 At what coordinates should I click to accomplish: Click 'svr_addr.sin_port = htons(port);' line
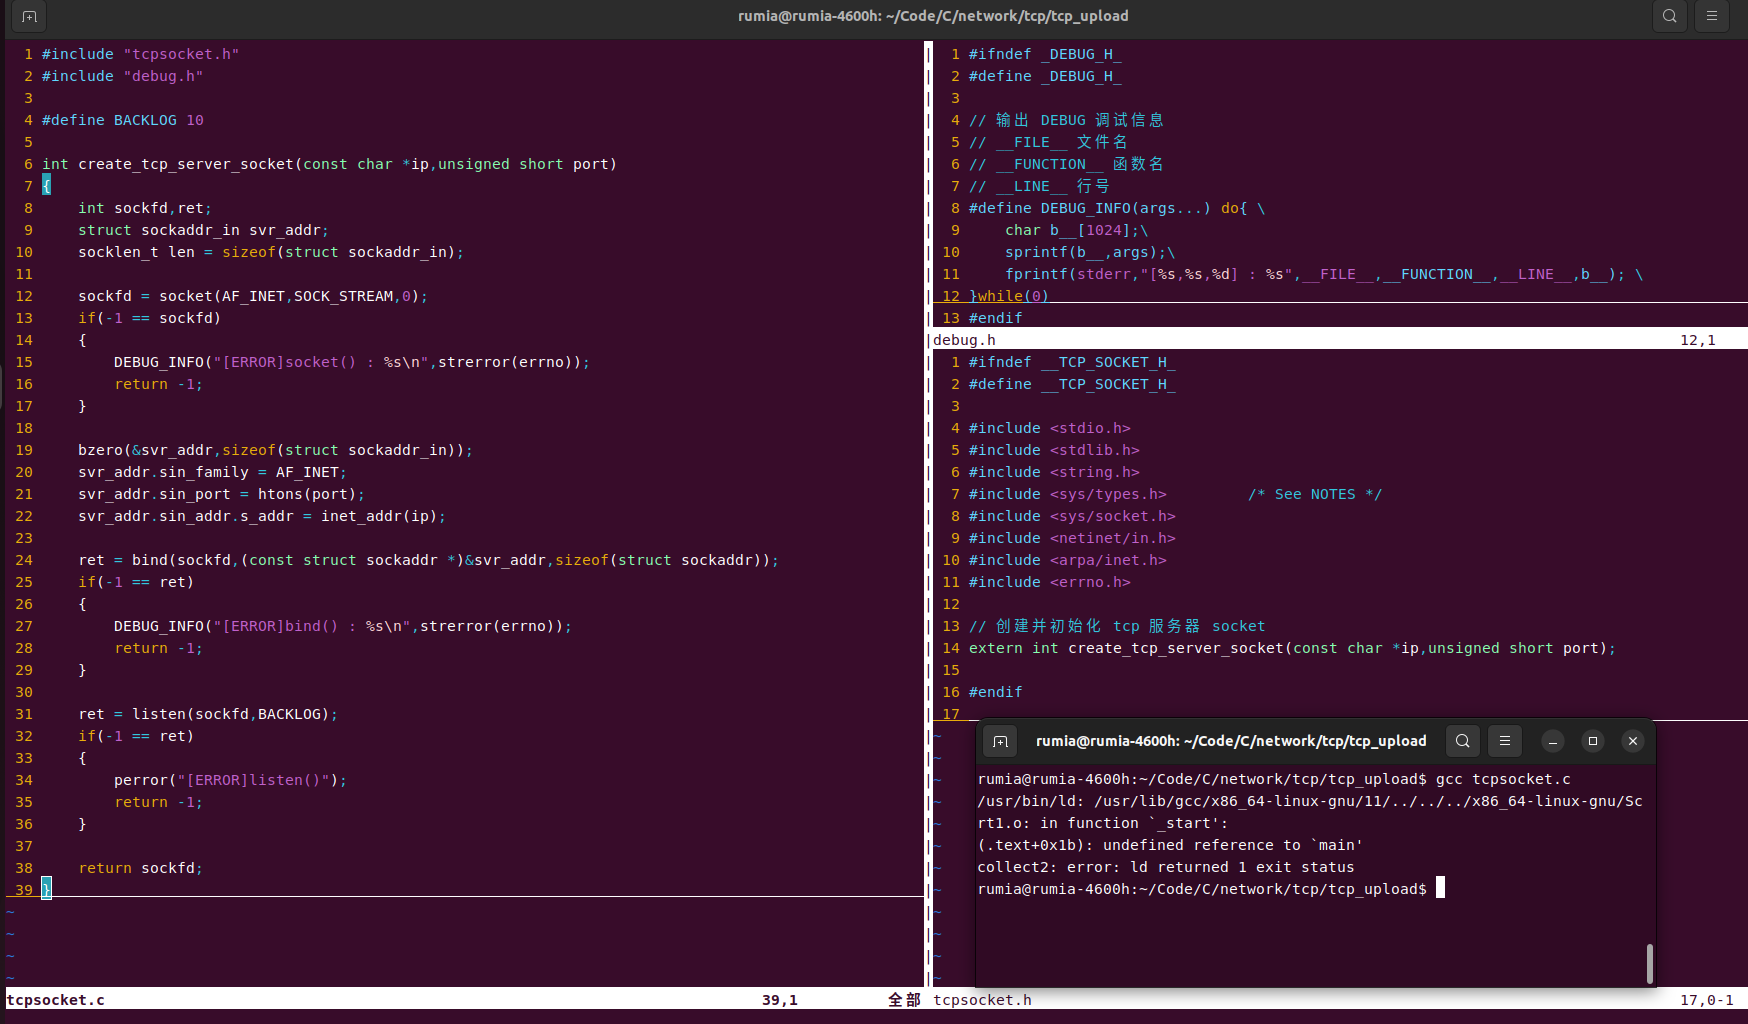221,494
